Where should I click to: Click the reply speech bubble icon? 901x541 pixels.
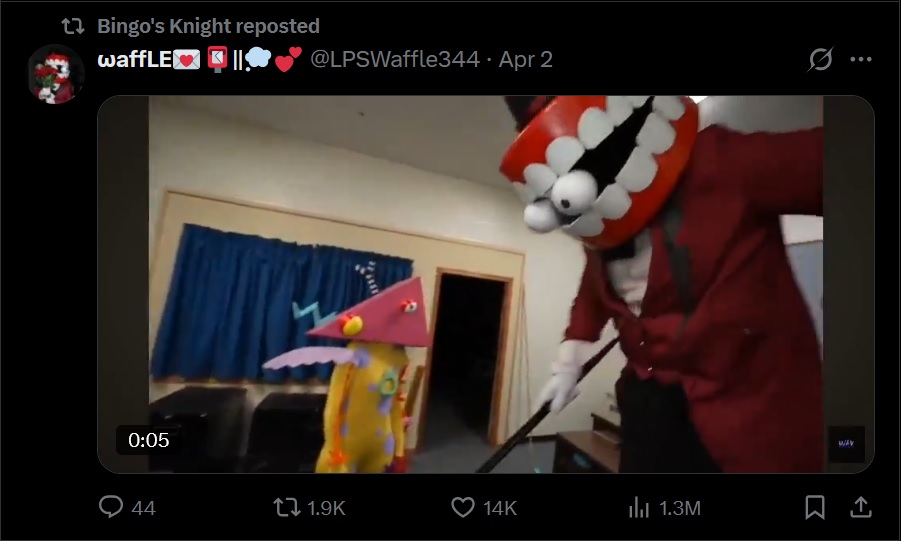pos(111,507)
